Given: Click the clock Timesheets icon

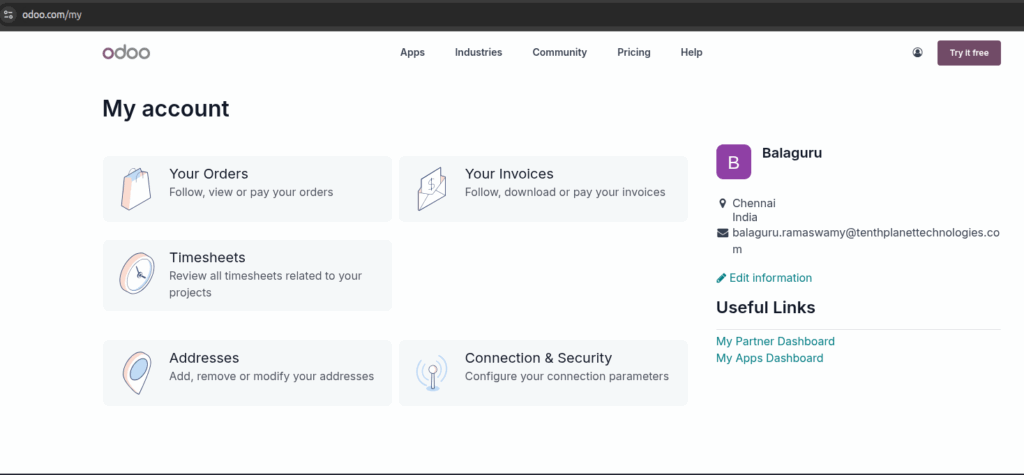Looking at the screenshot, I should click(136, 273).
